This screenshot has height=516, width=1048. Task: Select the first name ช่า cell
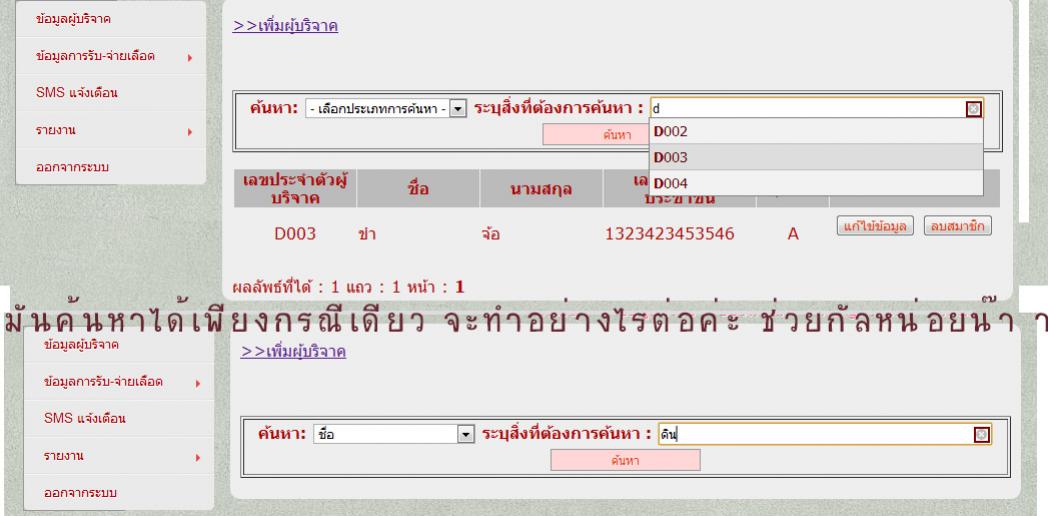point(367,234)
